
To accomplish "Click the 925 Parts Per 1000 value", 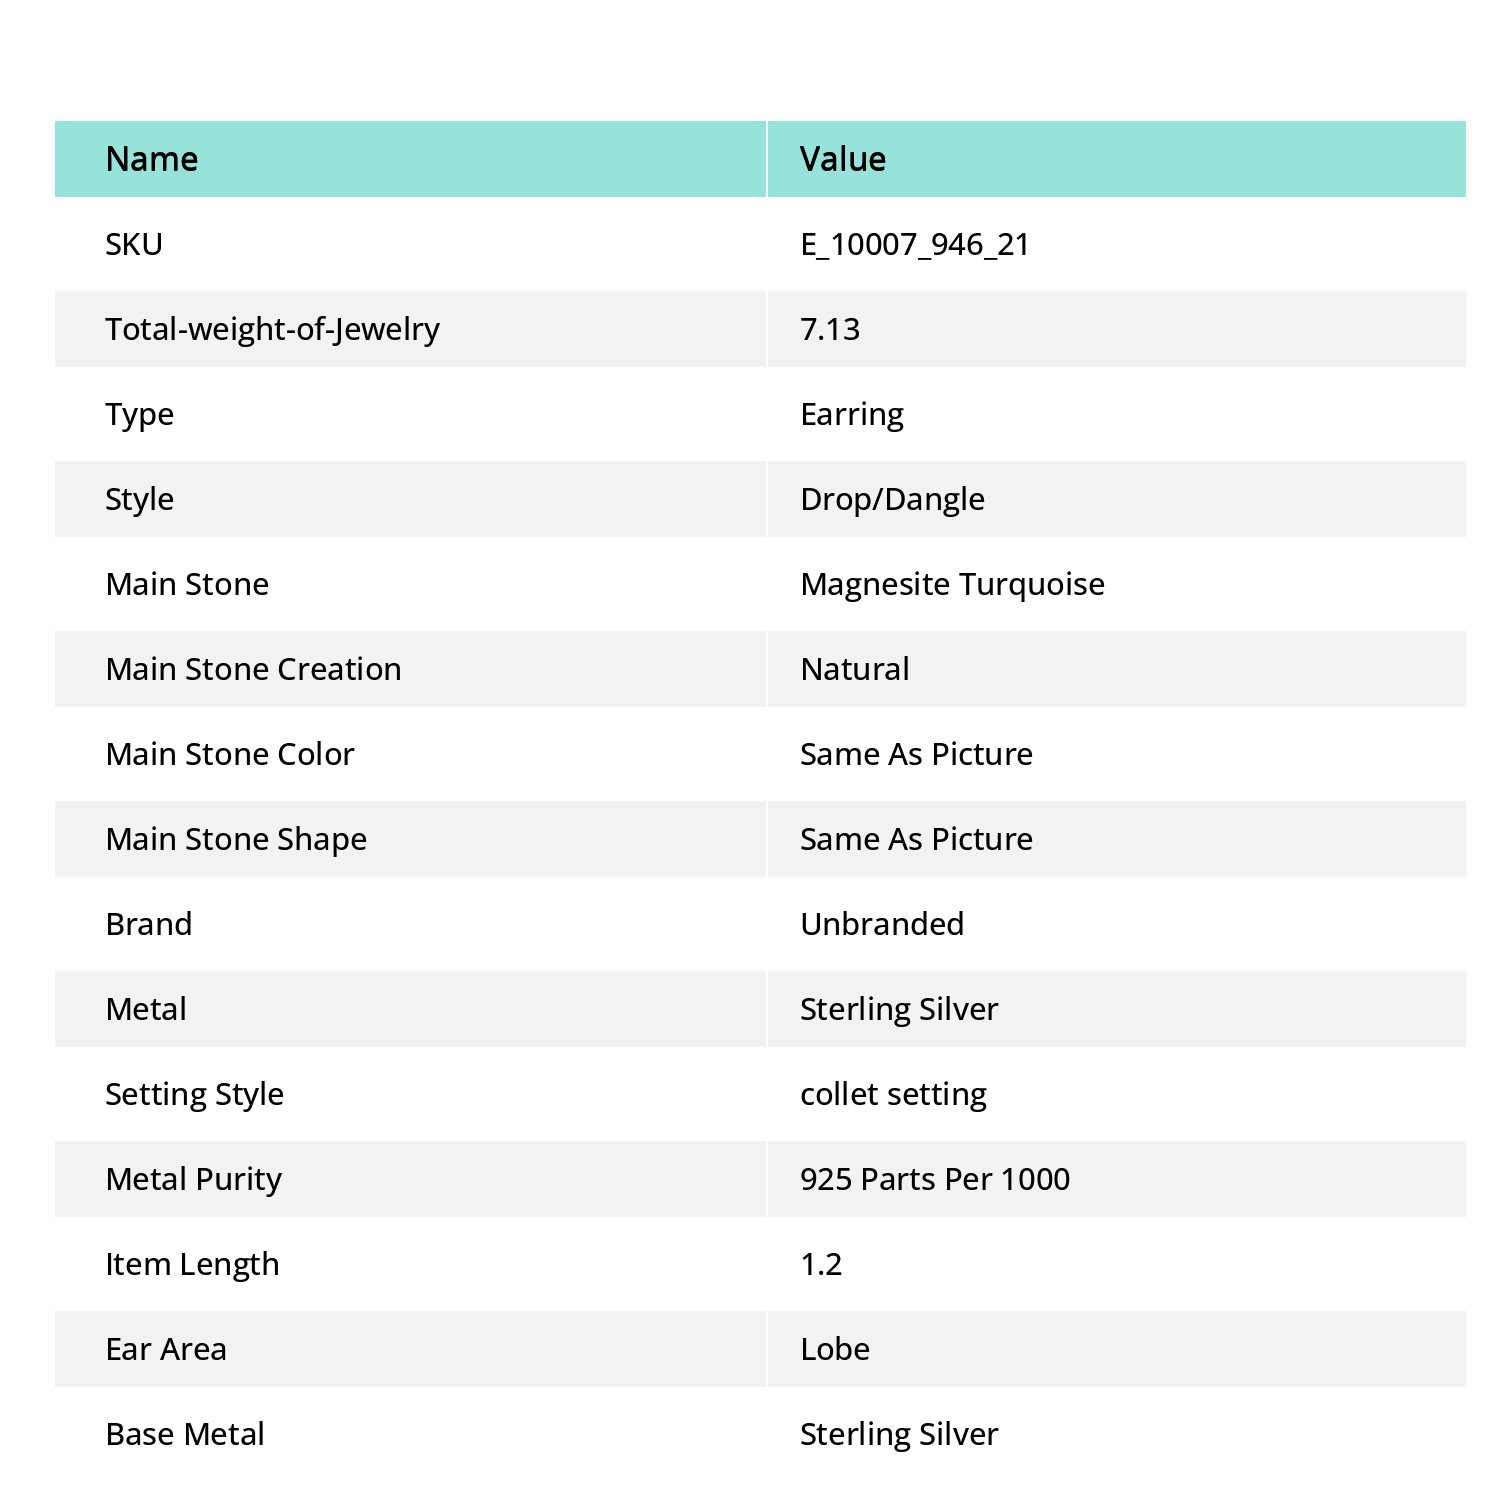I will (935, 1179).
